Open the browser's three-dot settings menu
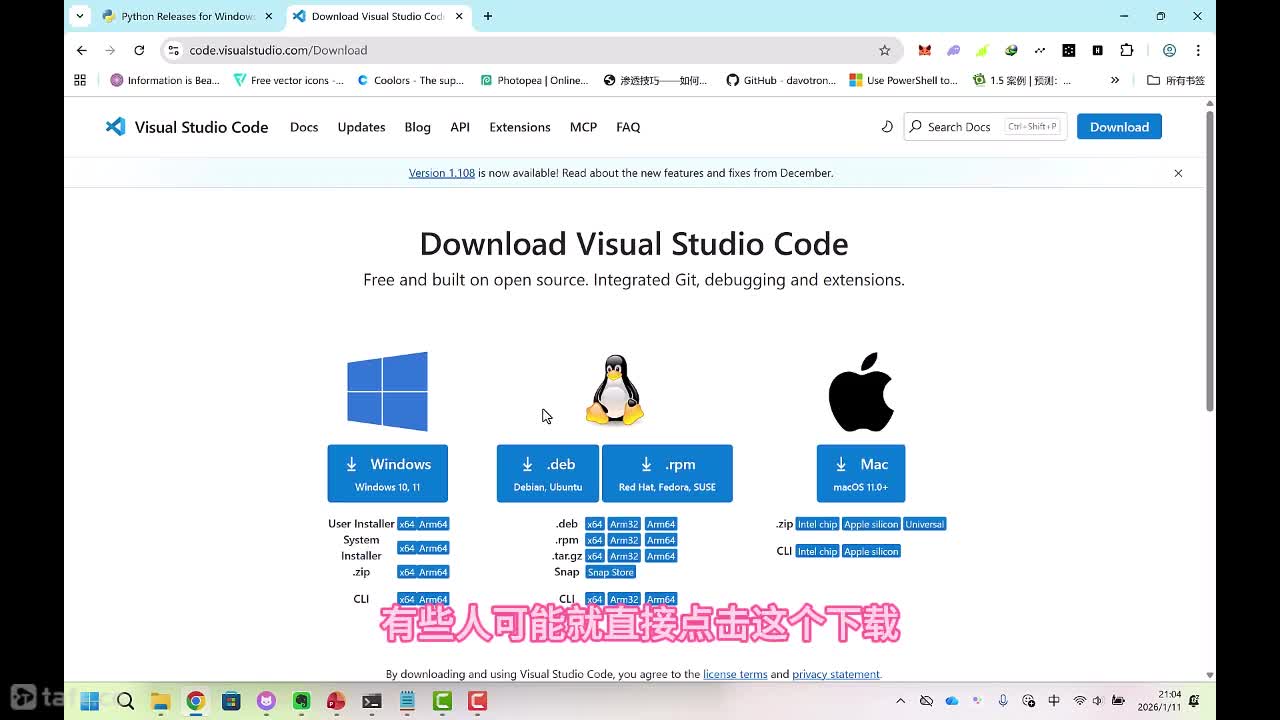1280x720 pixels. pyautogui.click(x=1197, y=49)
